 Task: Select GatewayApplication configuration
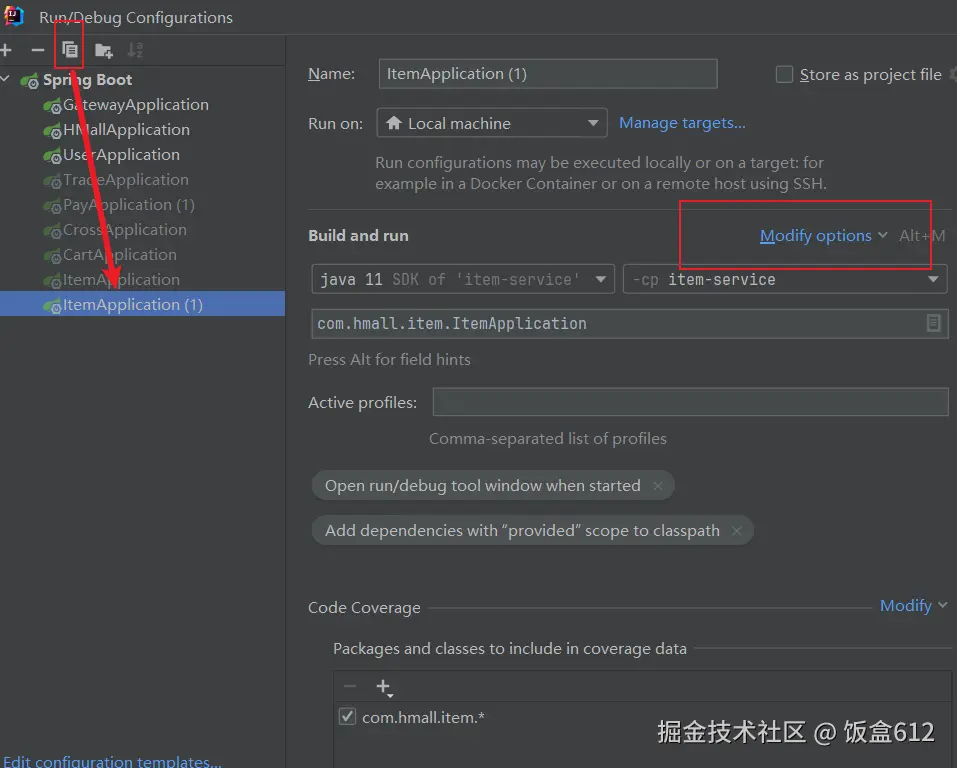pyautogui.click(x=135, y=105)
